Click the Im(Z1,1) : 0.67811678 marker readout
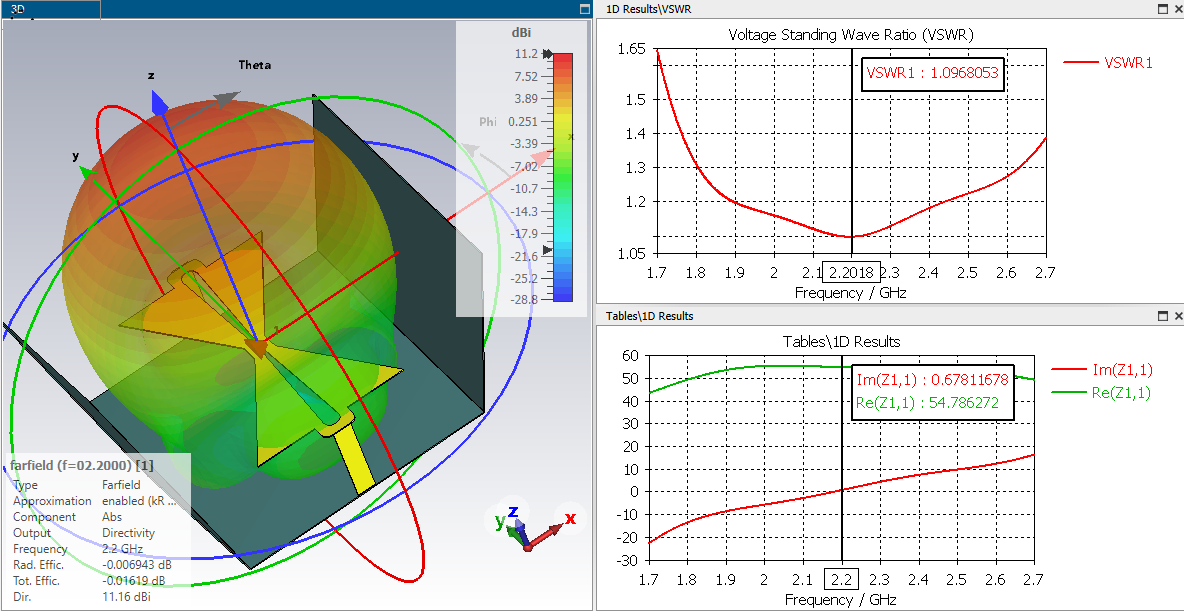The height and width of the screenshot is (611, 1184). click(933, 378)
